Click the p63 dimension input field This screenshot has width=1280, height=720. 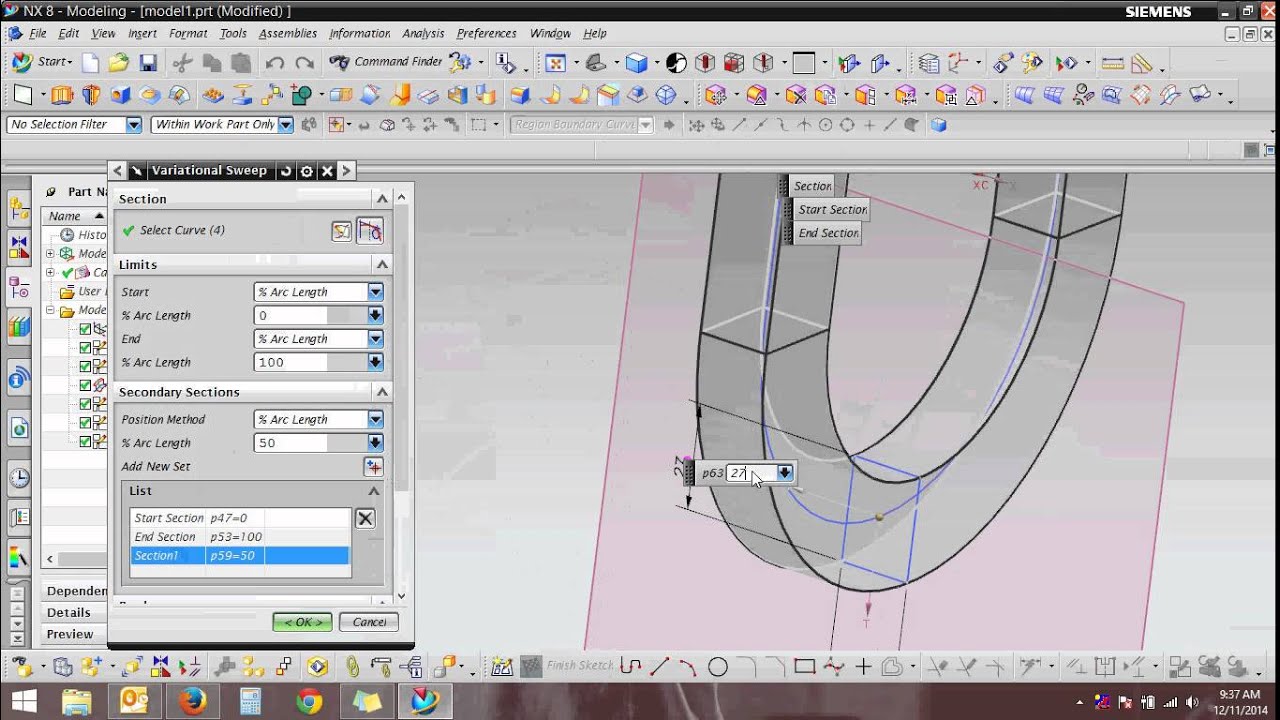coord(751,473)
